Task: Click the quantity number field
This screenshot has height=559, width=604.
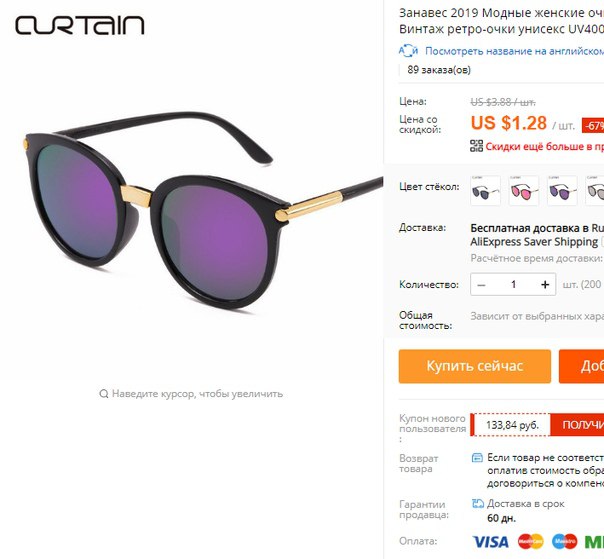Action: [x=513, y=285]
